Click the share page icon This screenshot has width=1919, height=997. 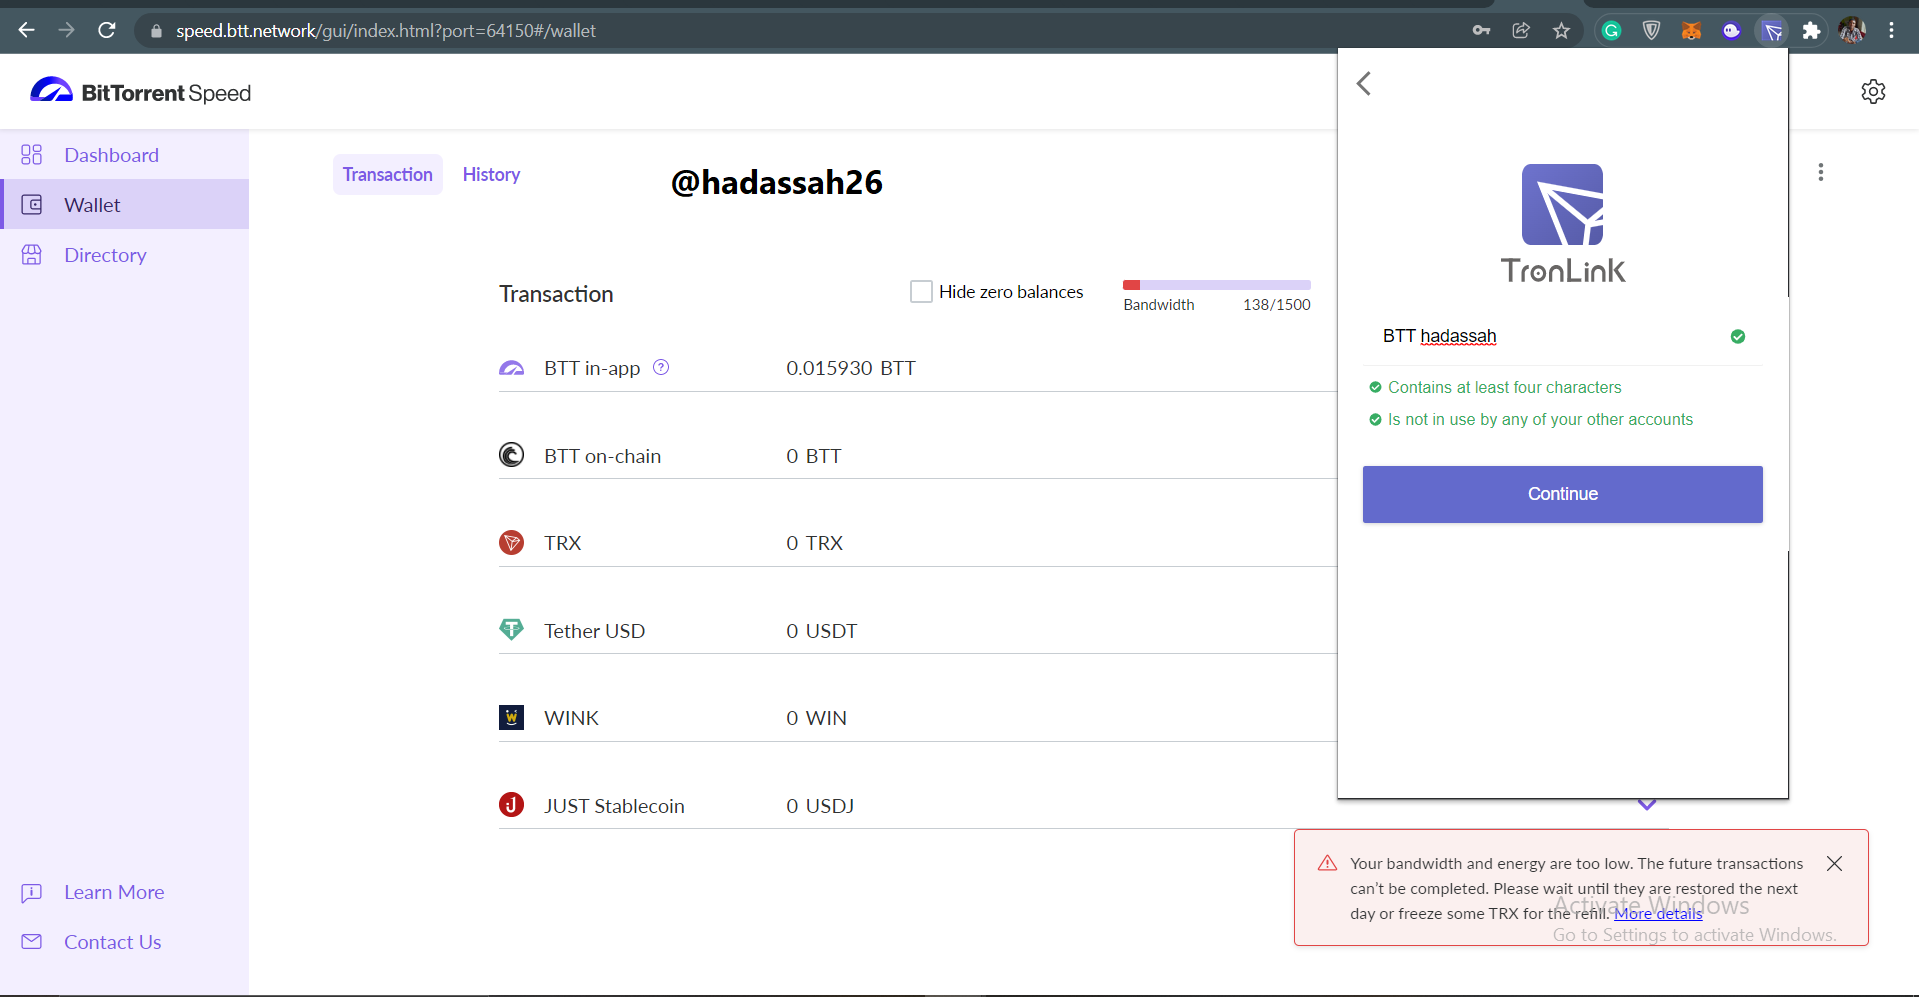point(1521,31)
